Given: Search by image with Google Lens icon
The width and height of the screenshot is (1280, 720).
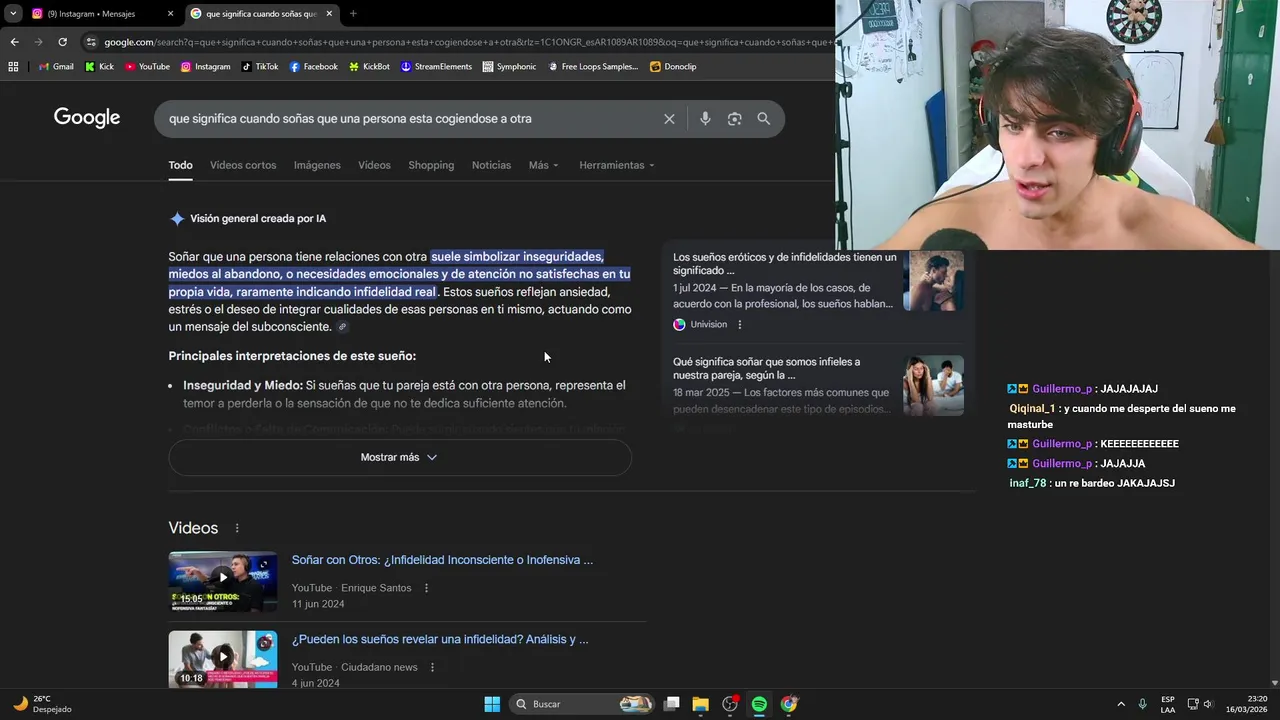Looking at the screenshot, I should (735, 119).
